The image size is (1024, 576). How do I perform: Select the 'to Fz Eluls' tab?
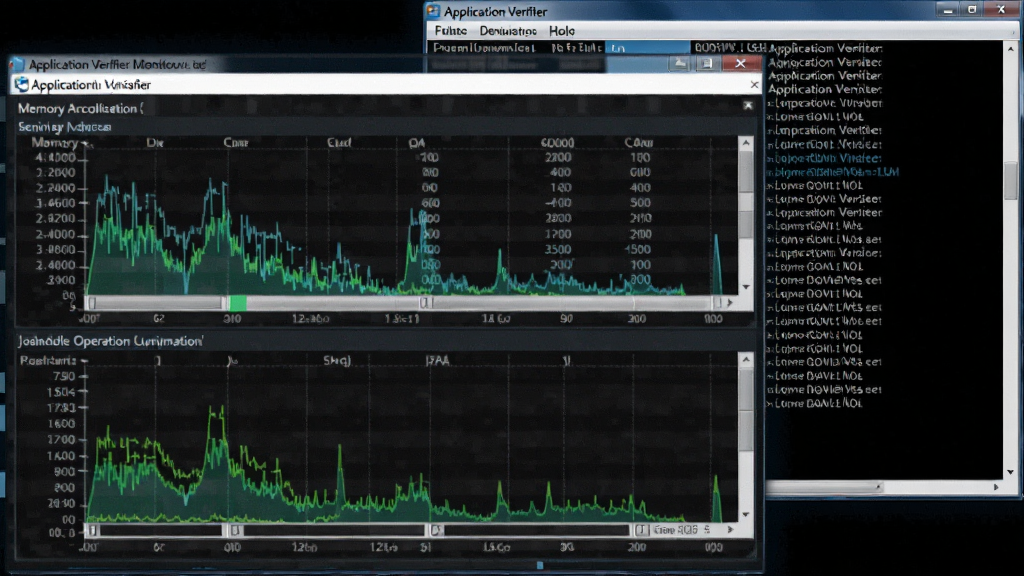[575, 48]
